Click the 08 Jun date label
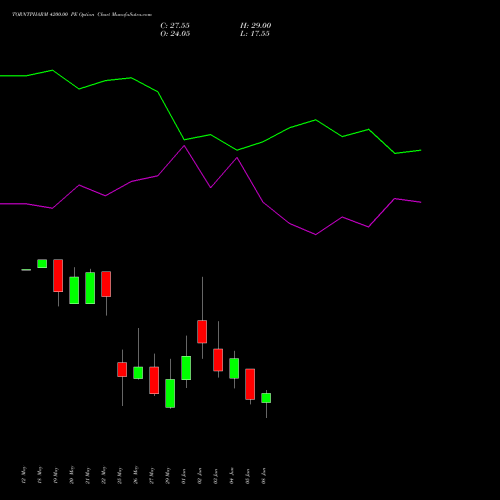The image size is (500, 500). coord(264,476)
